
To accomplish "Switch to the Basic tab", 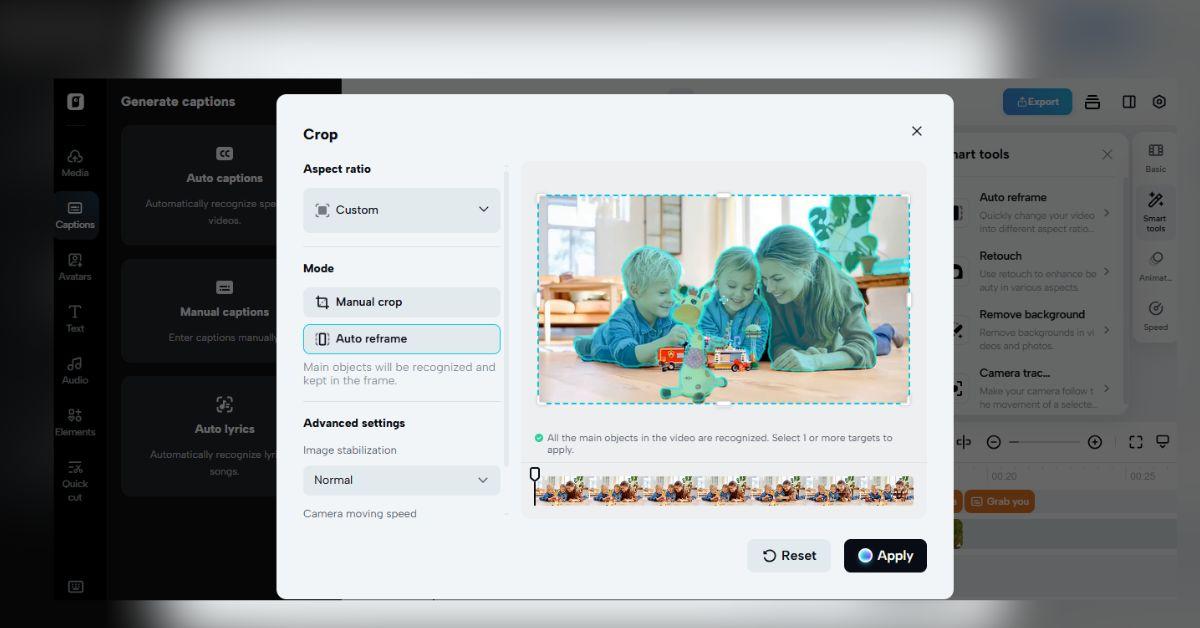I will (x=1155, y=157).
